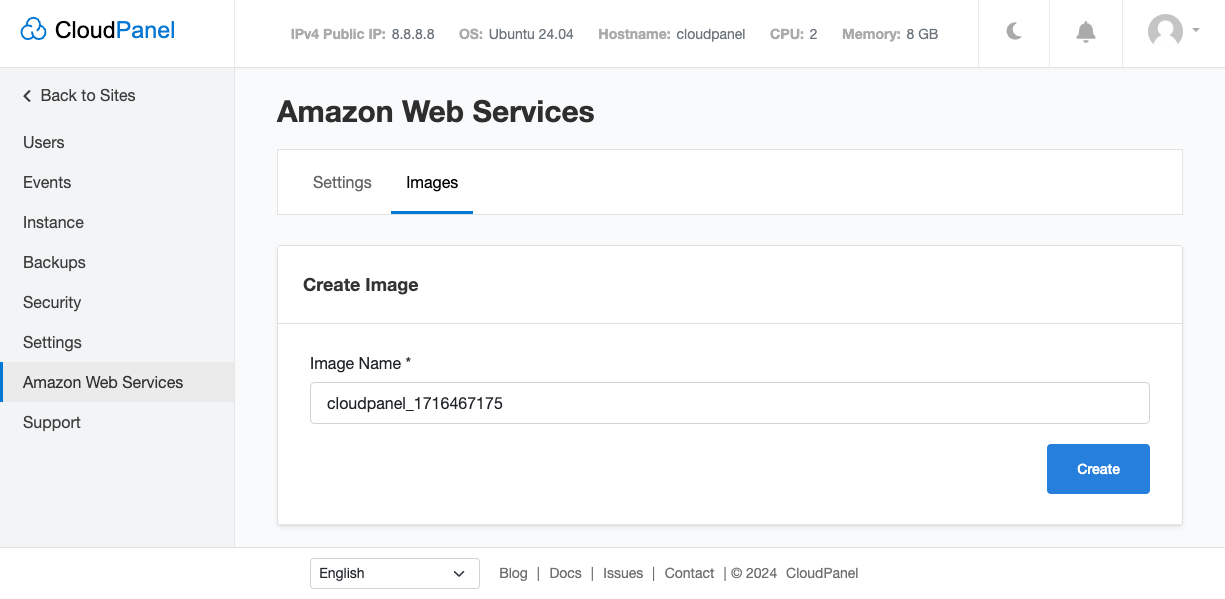Viewport: 1225px width, 599px height.
Task: Go back to Sites
Action: tap(79, 95)
